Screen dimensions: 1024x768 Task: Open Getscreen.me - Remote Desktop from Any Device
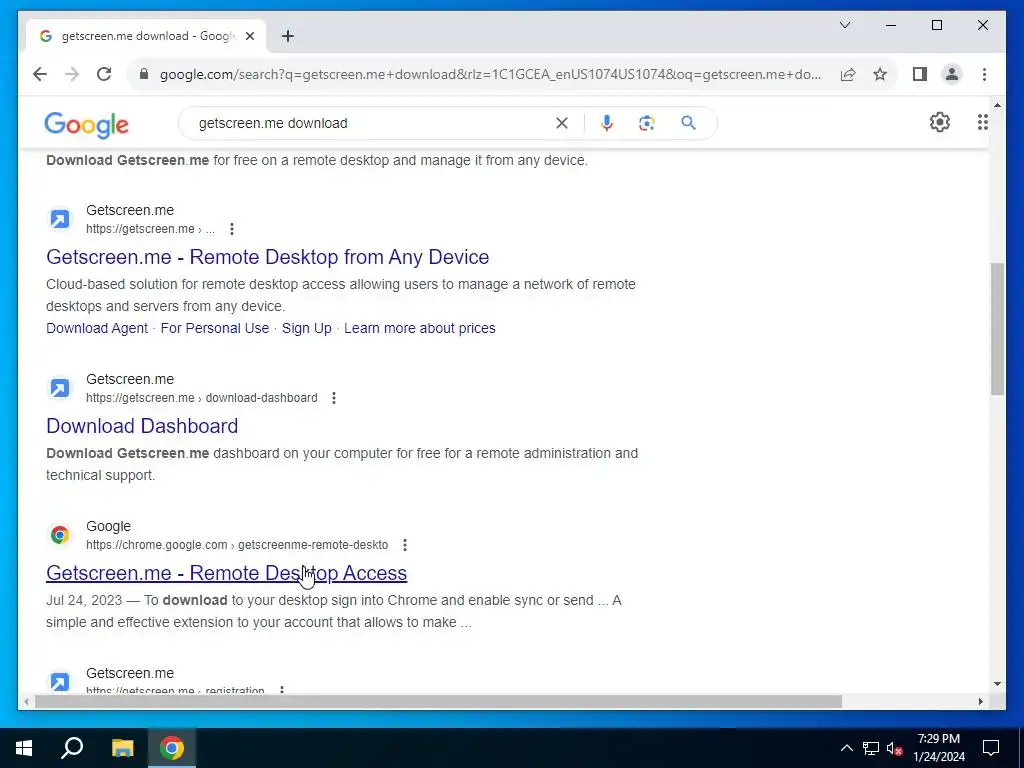268,257
